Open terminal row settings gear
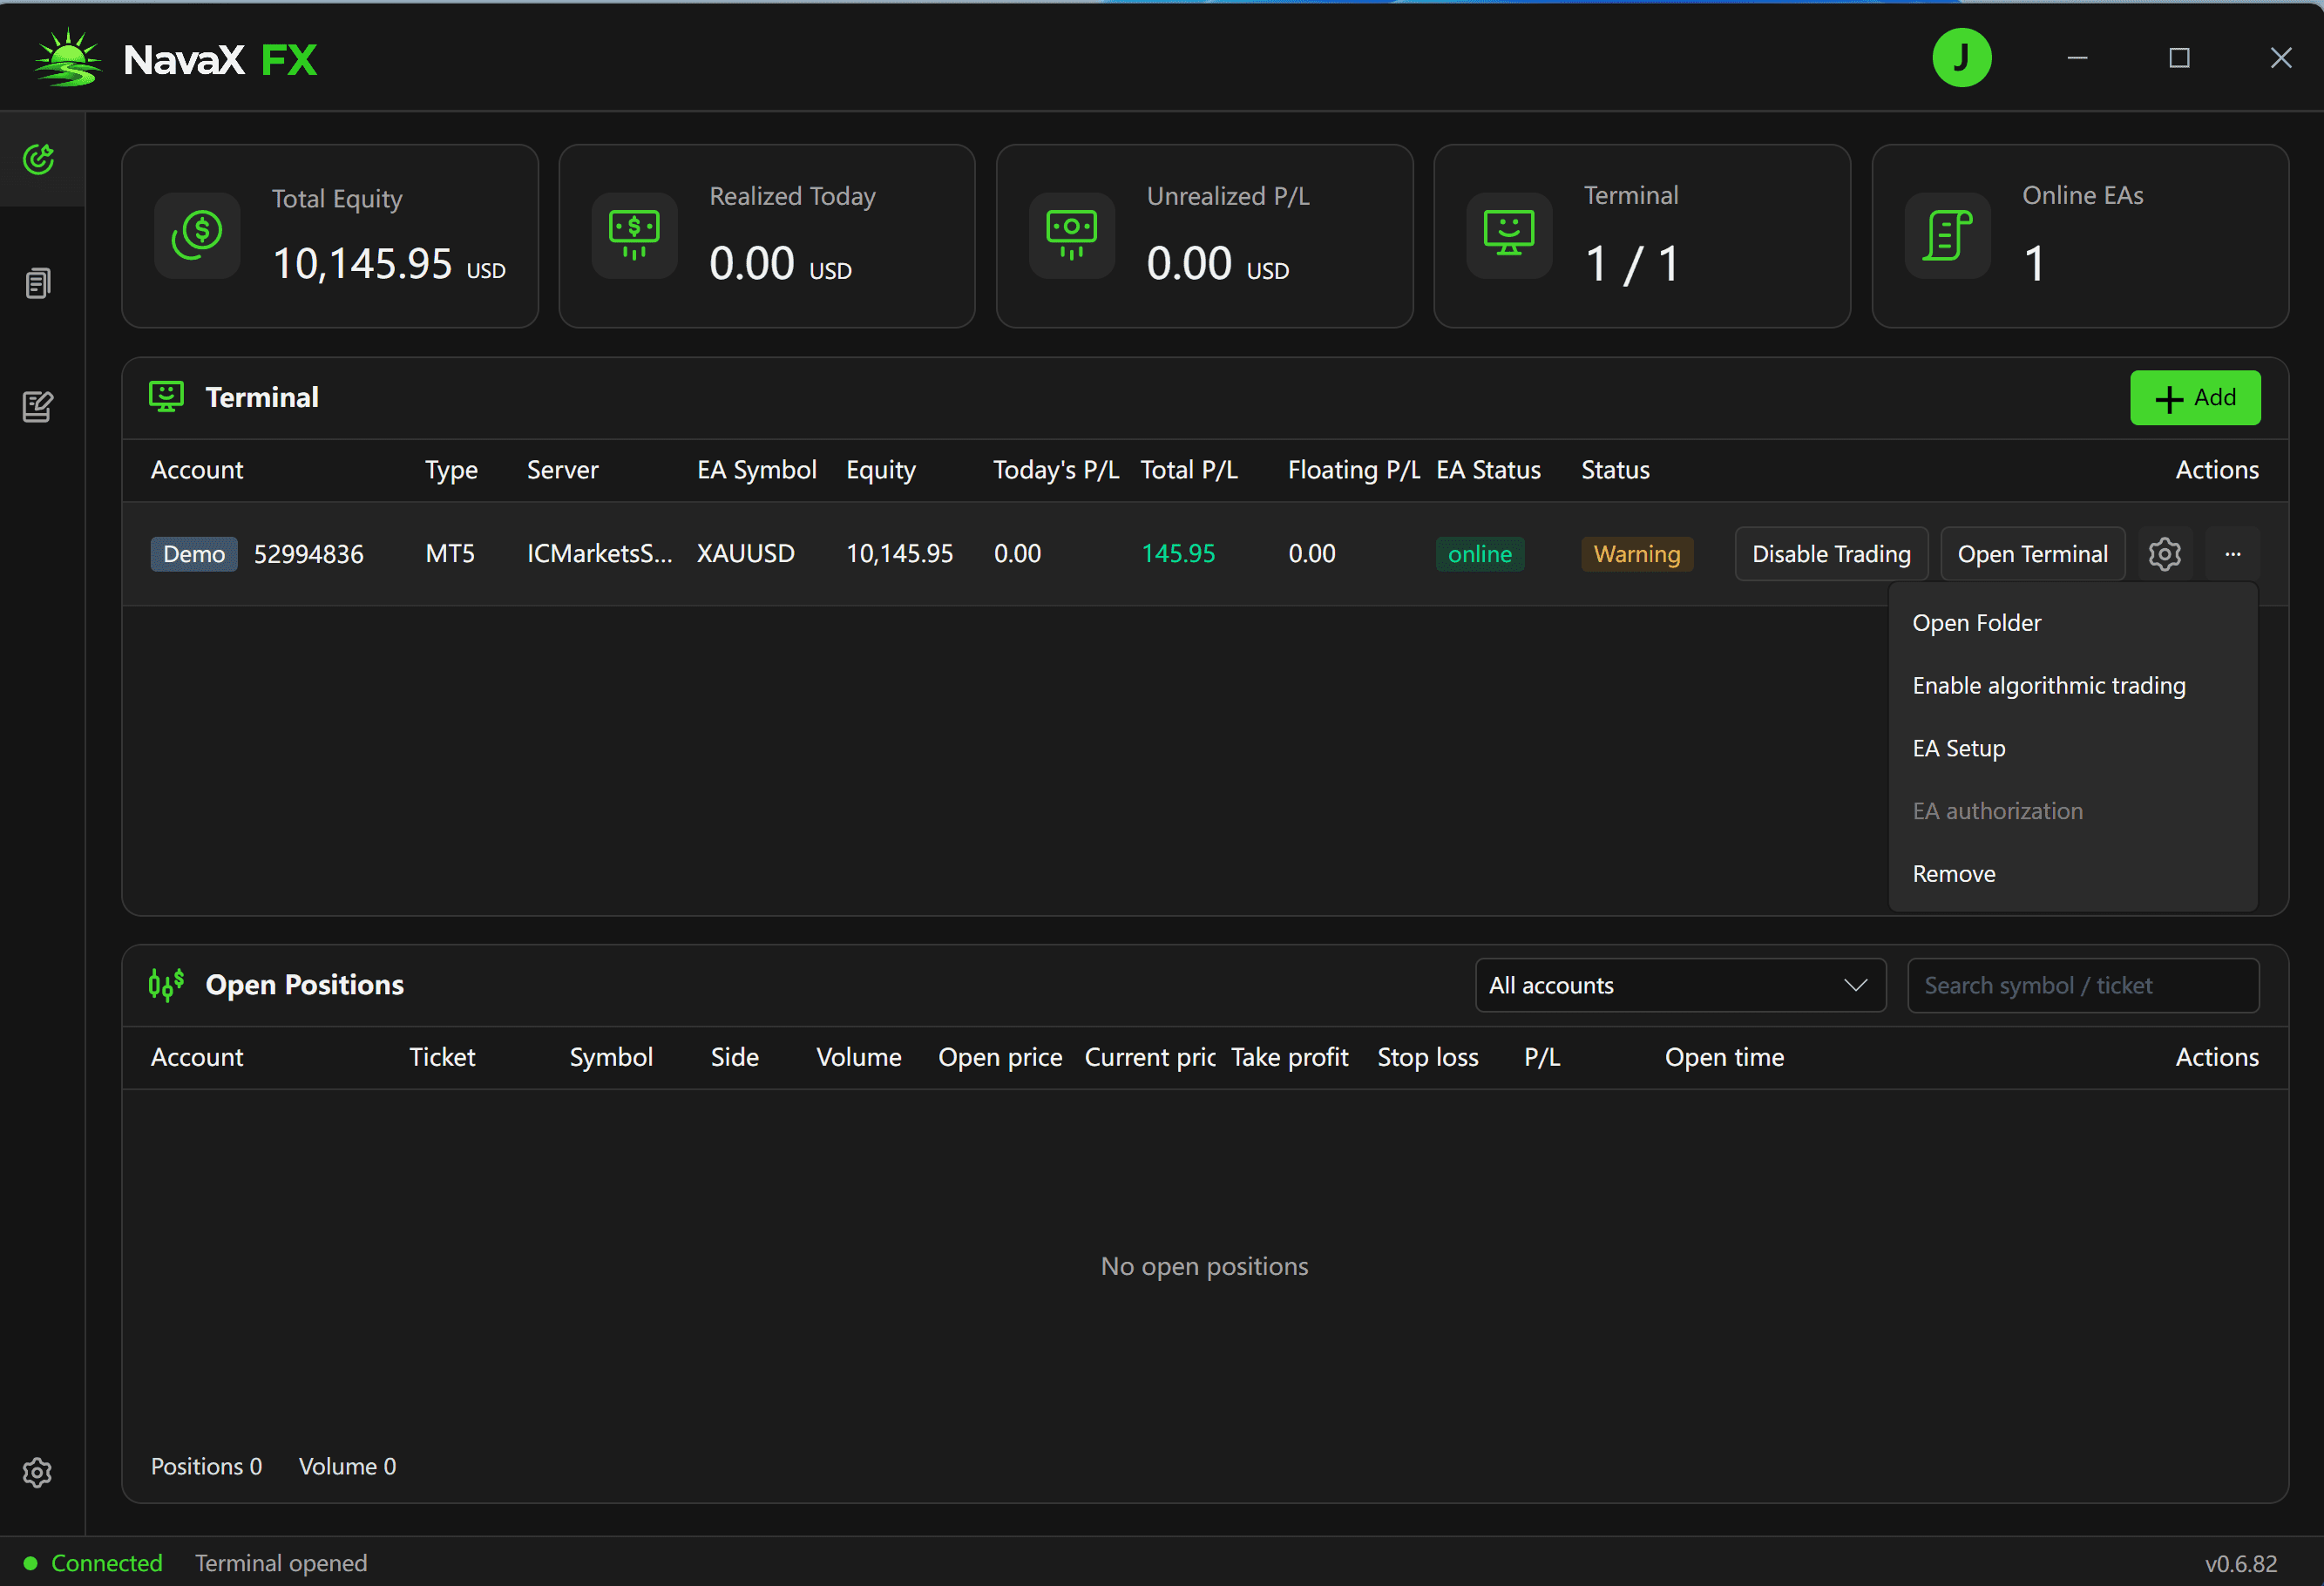The image size is (2324, 1586). tap(2164, 554)
